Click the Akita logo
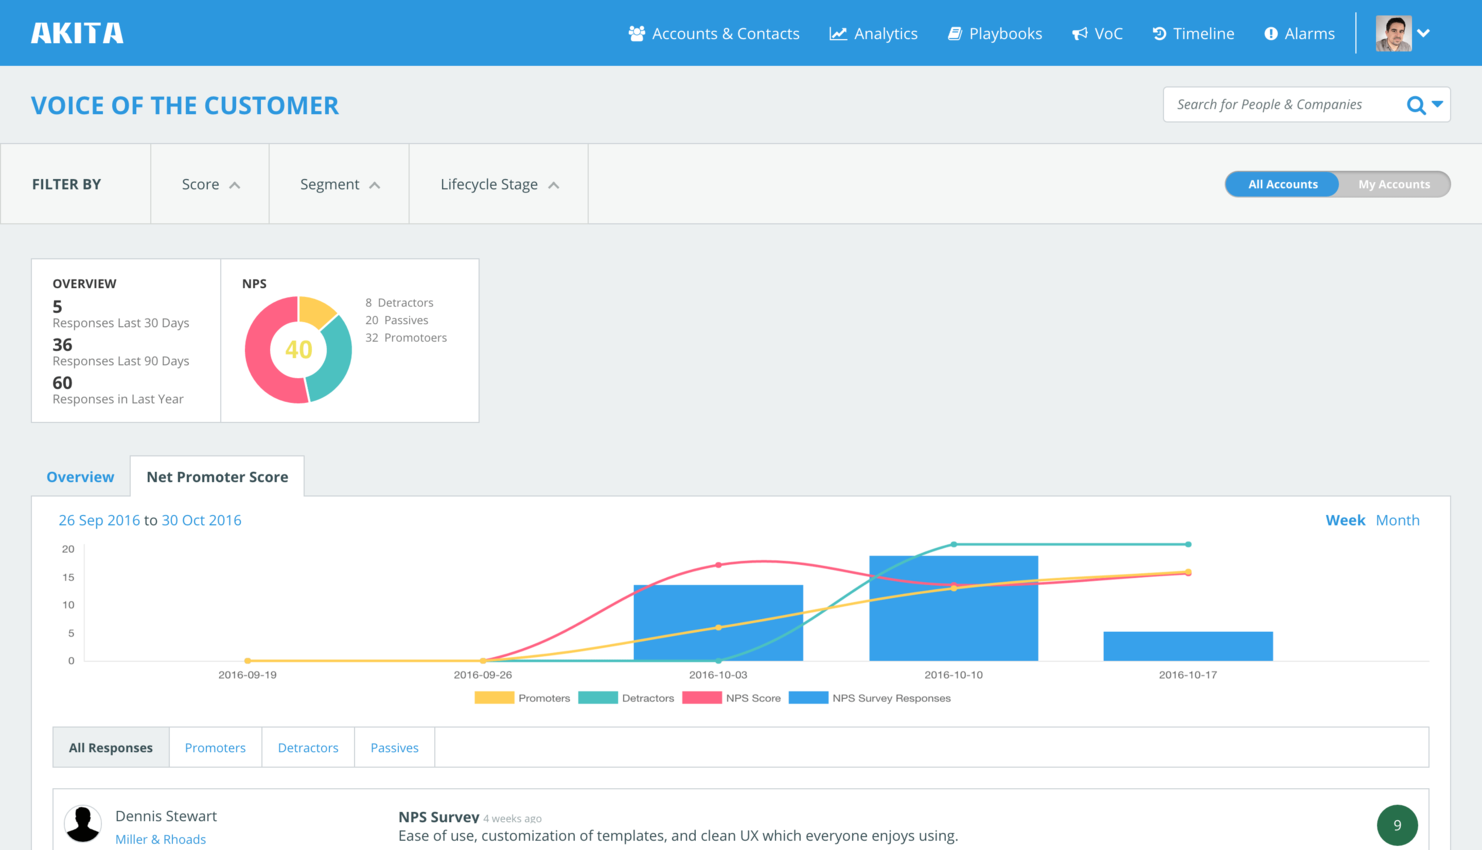Screen dimensions: 1482x850 (77, 33)
